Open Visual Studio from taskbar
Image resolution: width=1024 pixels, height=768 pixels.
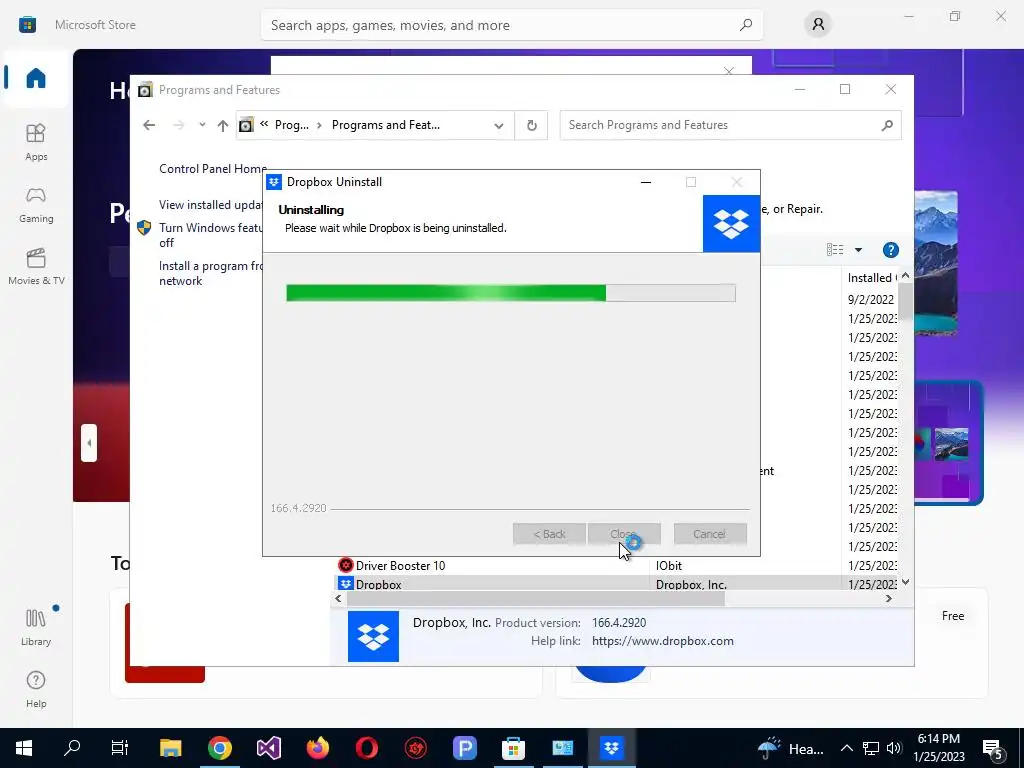click(x=268, y=748)
